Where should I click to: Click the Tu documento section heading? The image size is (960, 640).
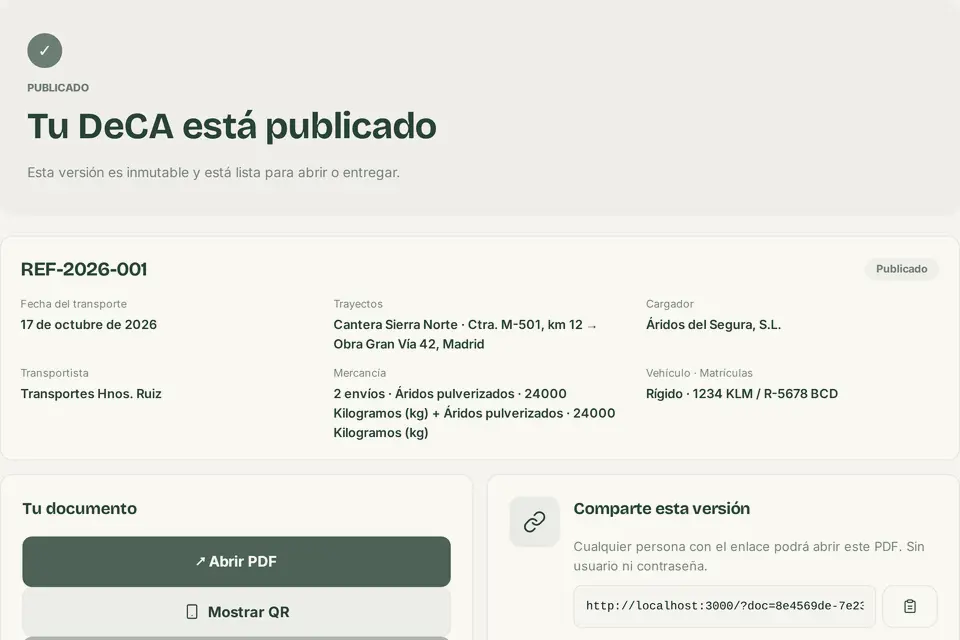click(80, 508)
